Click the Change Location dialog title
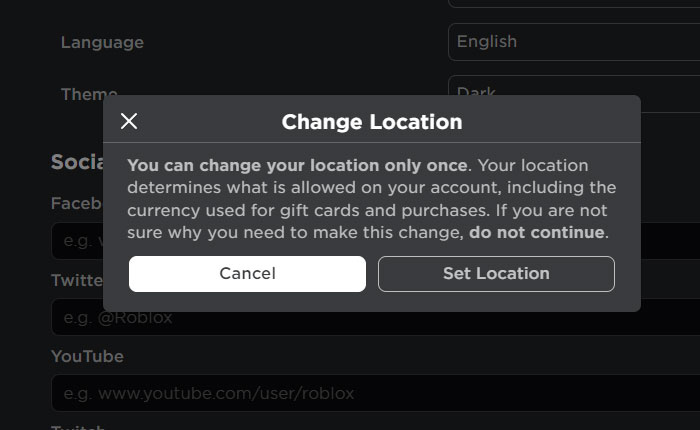 pyautogui.click(x=372, y=122)
